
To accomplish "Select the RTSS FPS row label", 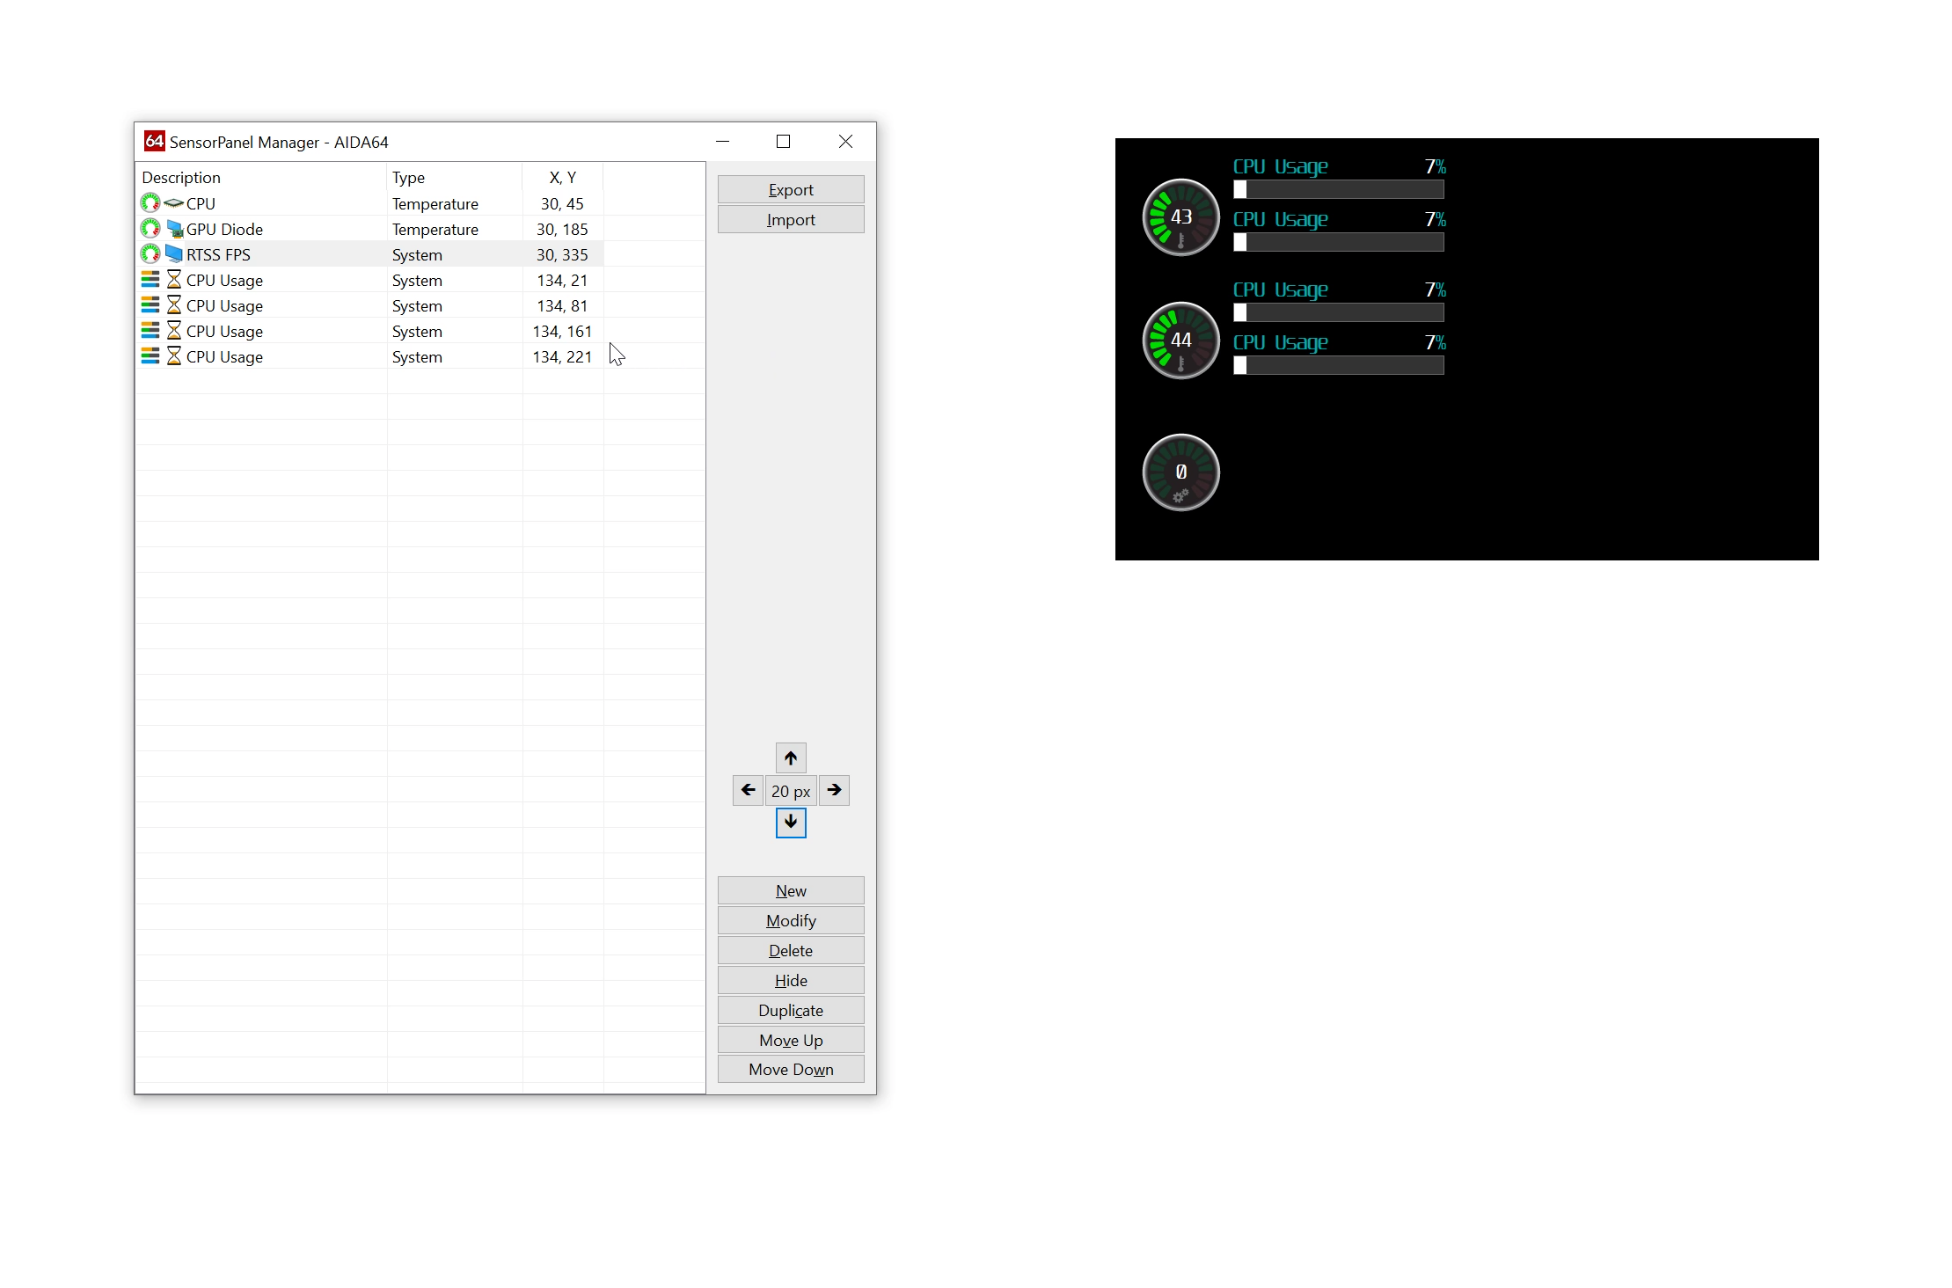I will click(x=218, y=254).
